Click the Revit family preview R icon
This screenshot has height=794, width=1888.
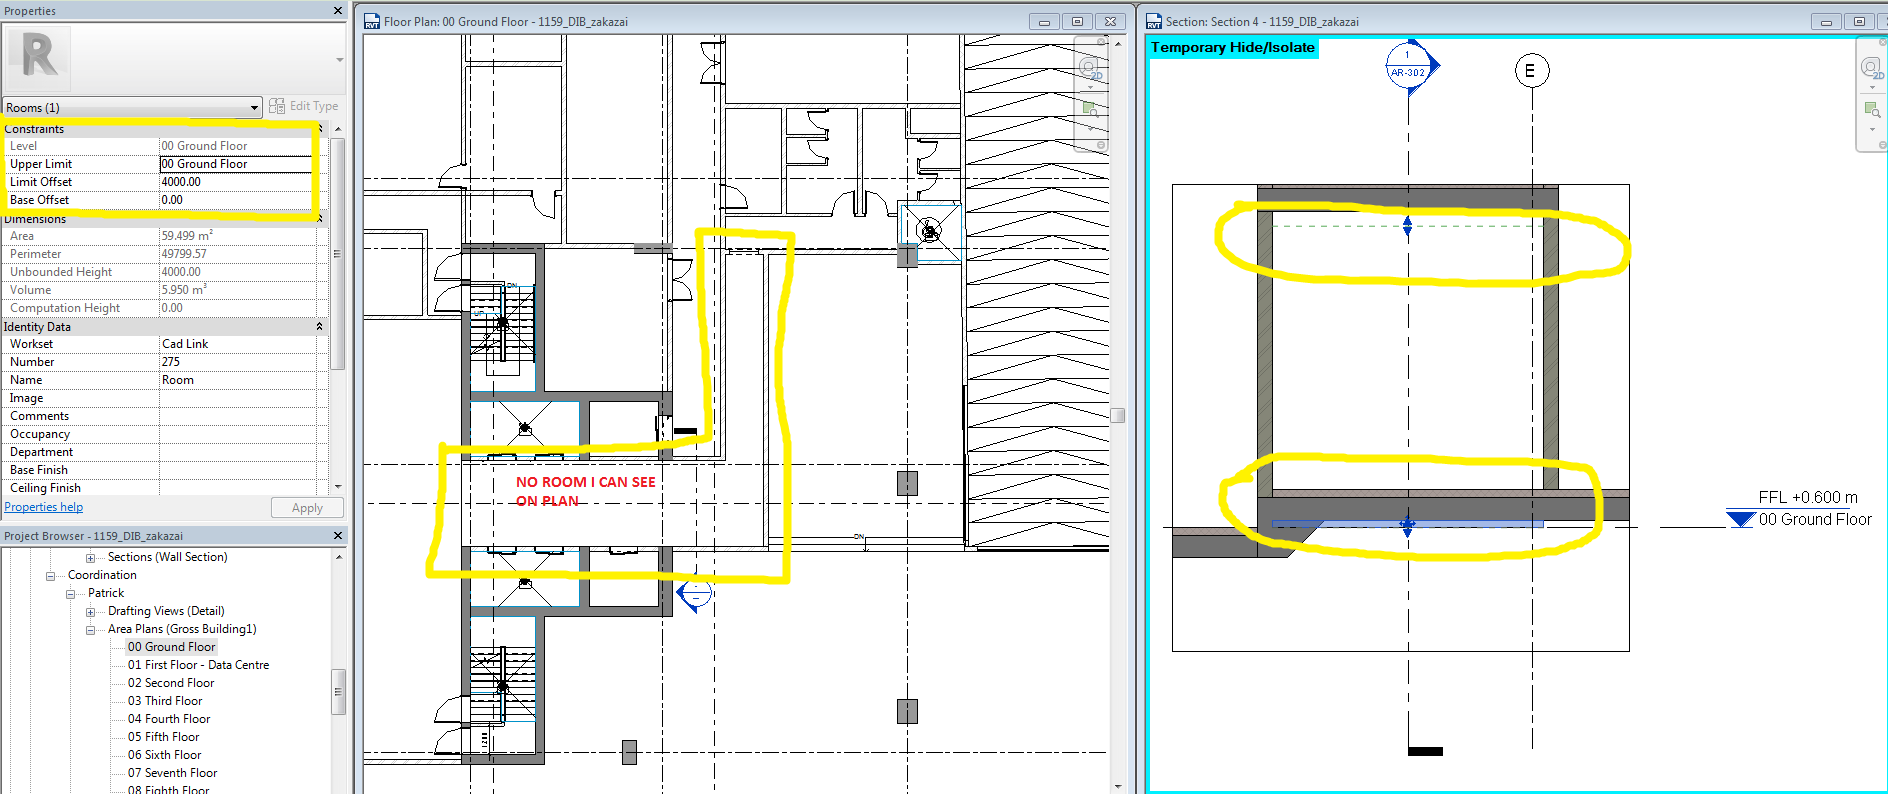coord(39,57)
